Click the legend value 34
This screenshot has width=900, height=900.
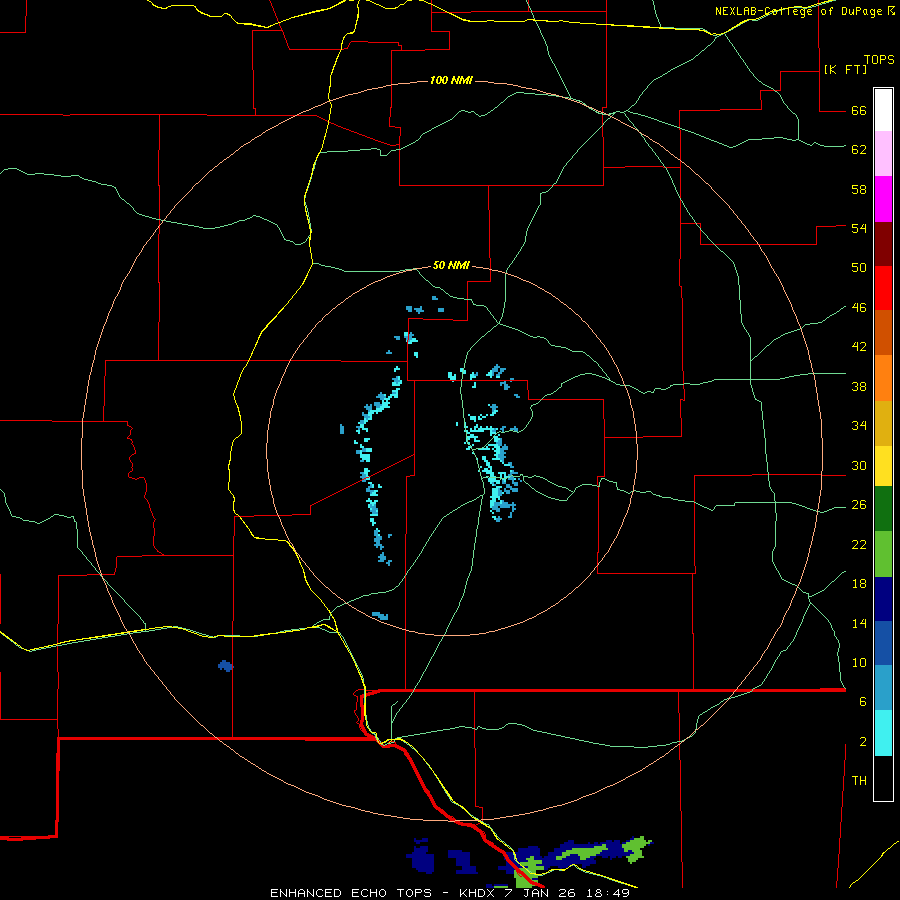[x=859, y=426]
